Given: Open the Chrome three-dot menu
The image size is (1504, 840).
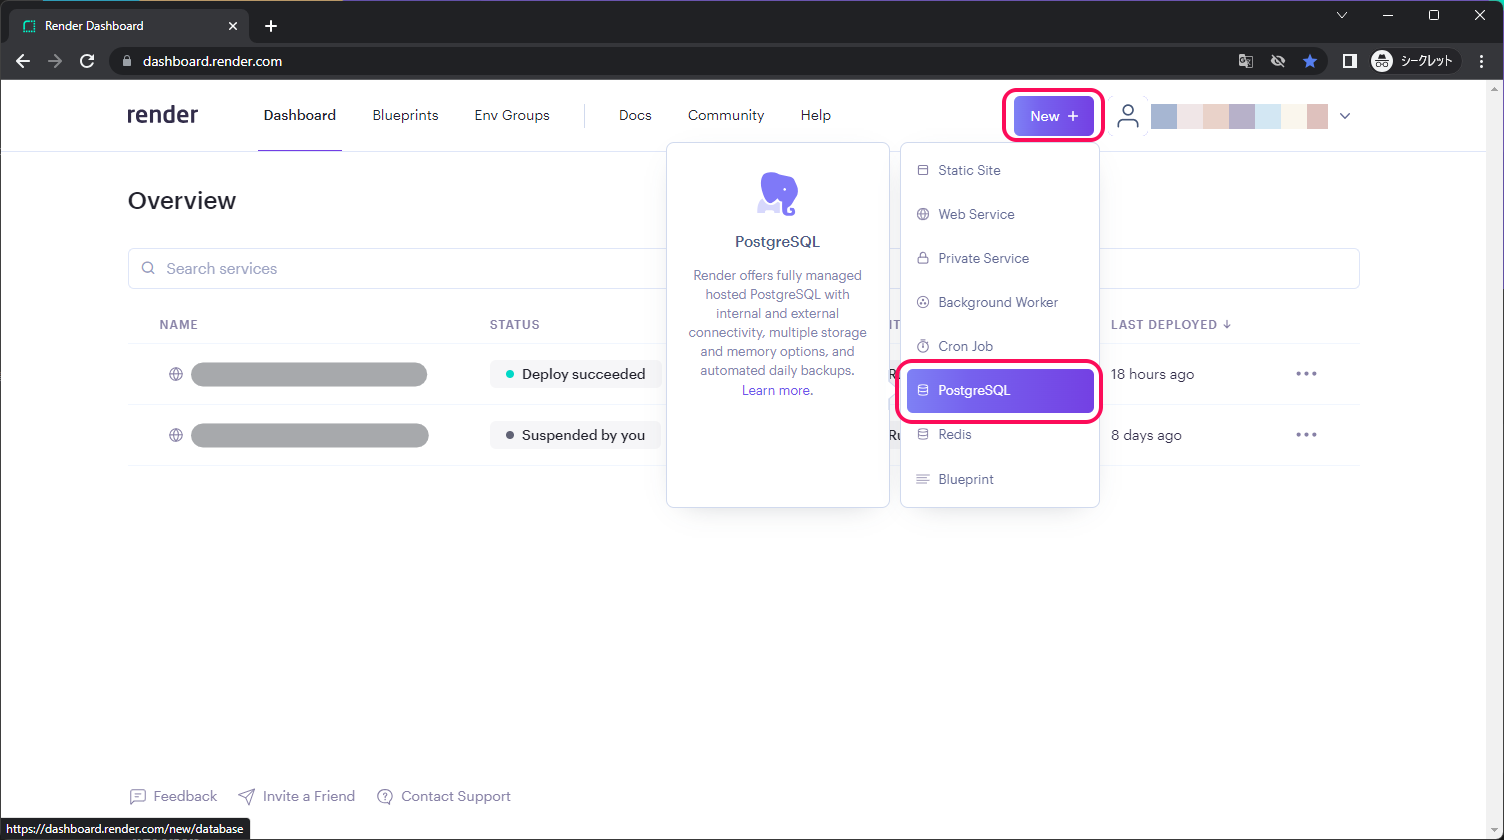Looking at the screenshot, I should [1481, 61].
